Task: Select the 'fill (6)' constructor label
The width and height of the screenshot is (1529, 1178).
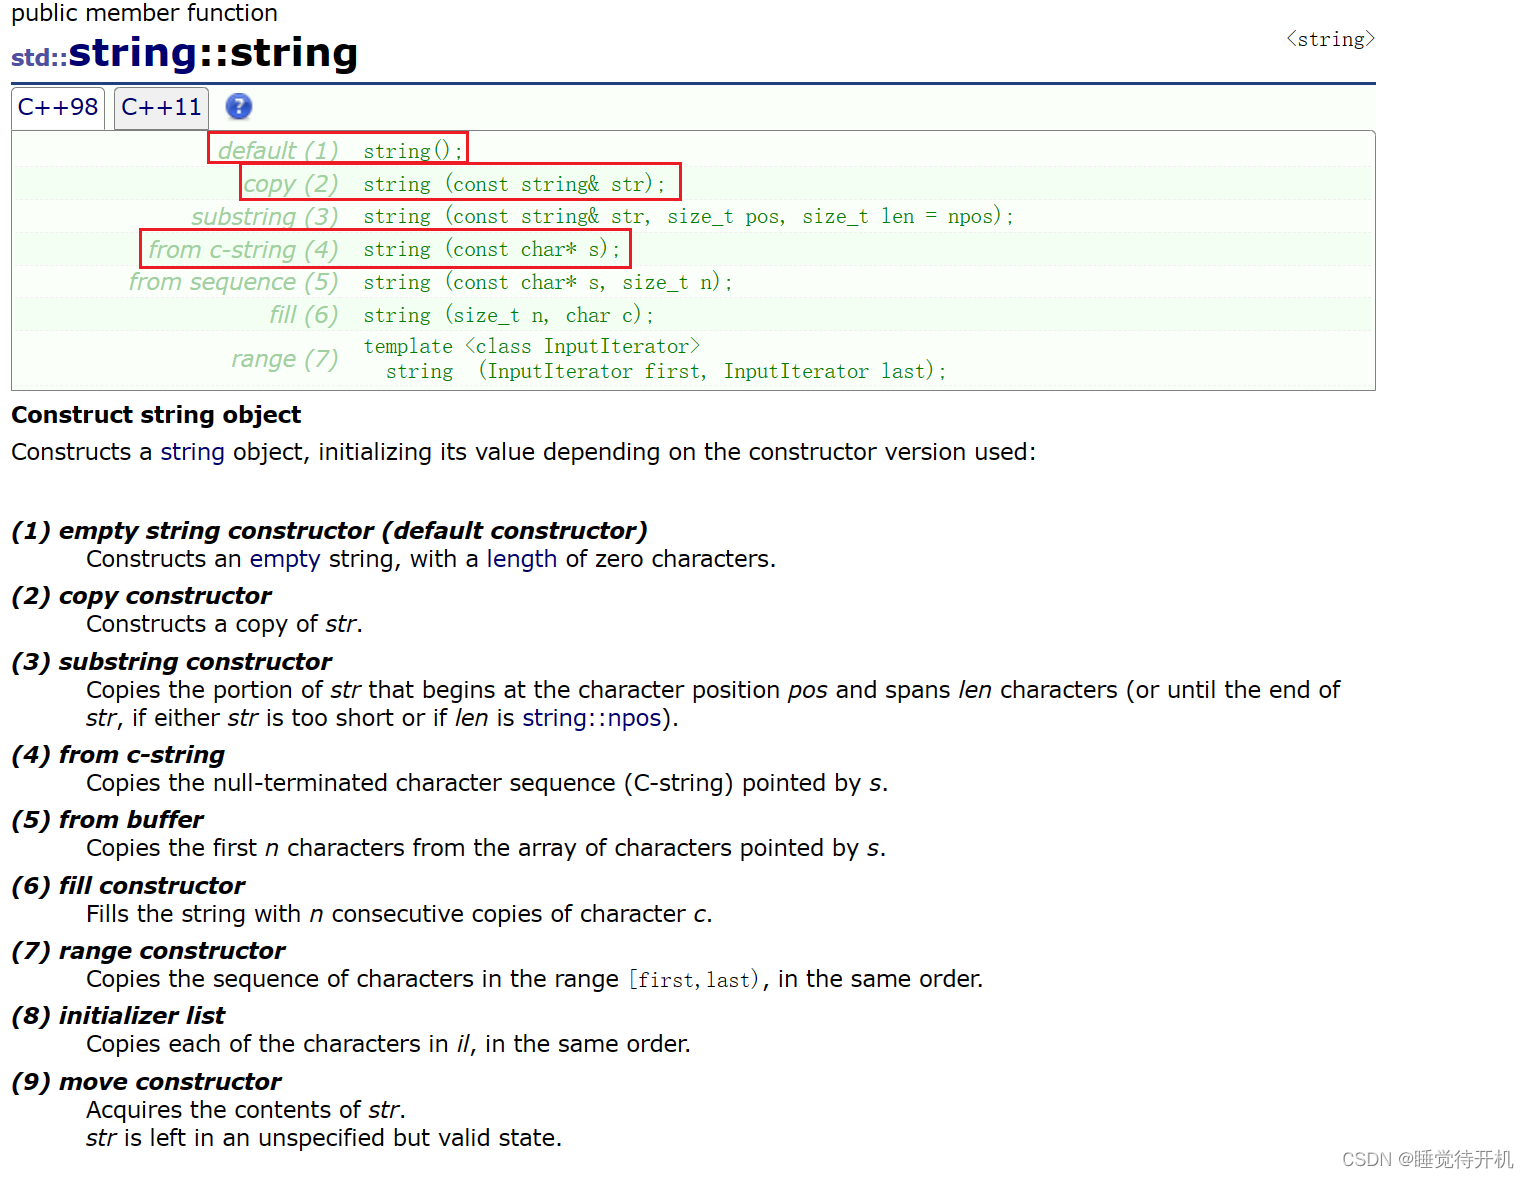Action: [x=304, y=315]
